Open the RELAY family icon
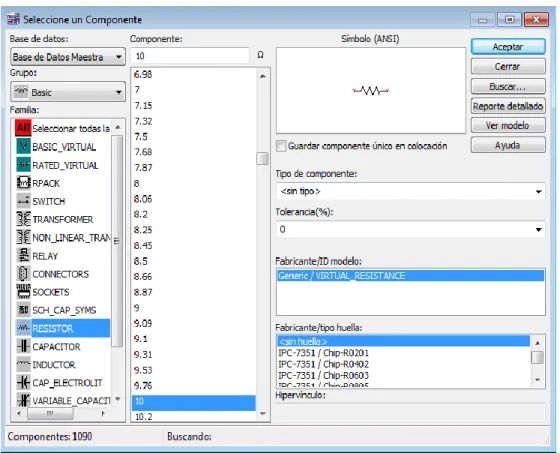This screenshot has width=560, height=453. point(24,255)
